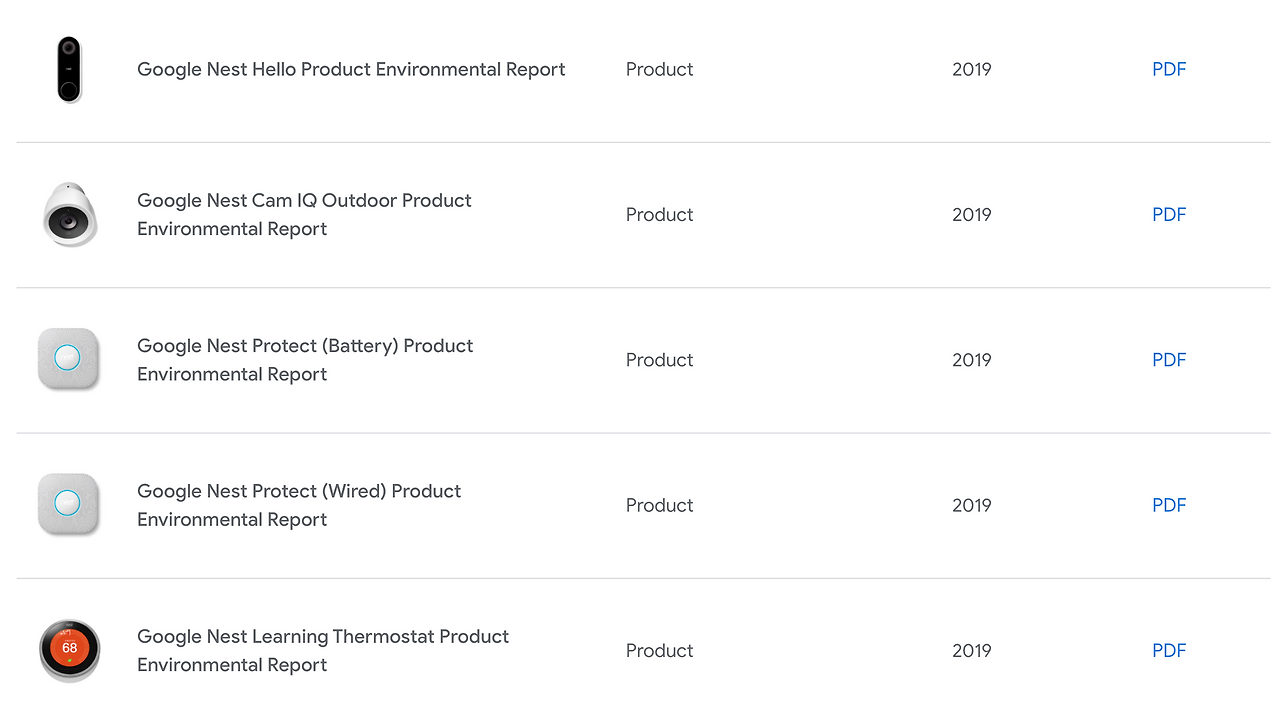Click the Nest Cam IQ Outdoor camera image

[69, 215]
